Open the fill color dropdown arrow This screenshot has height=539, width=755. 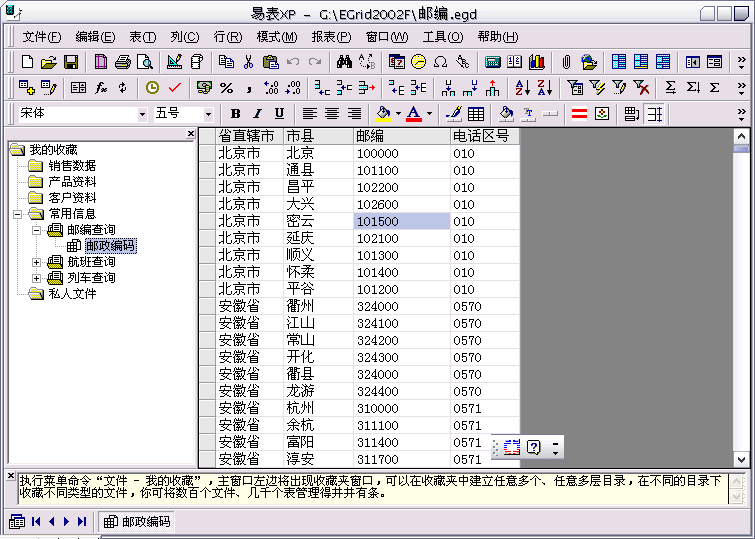pyautogui.click(x=398, y=114)
